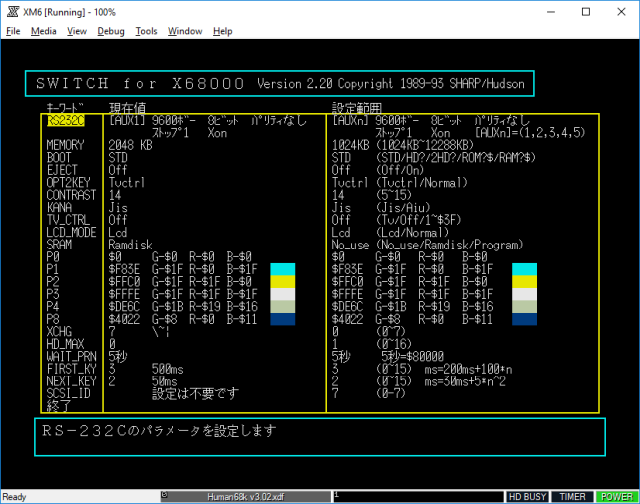The width and height of the screenshot is (640, 504).
Task: Open the Window menu
Action: [185, 31]
